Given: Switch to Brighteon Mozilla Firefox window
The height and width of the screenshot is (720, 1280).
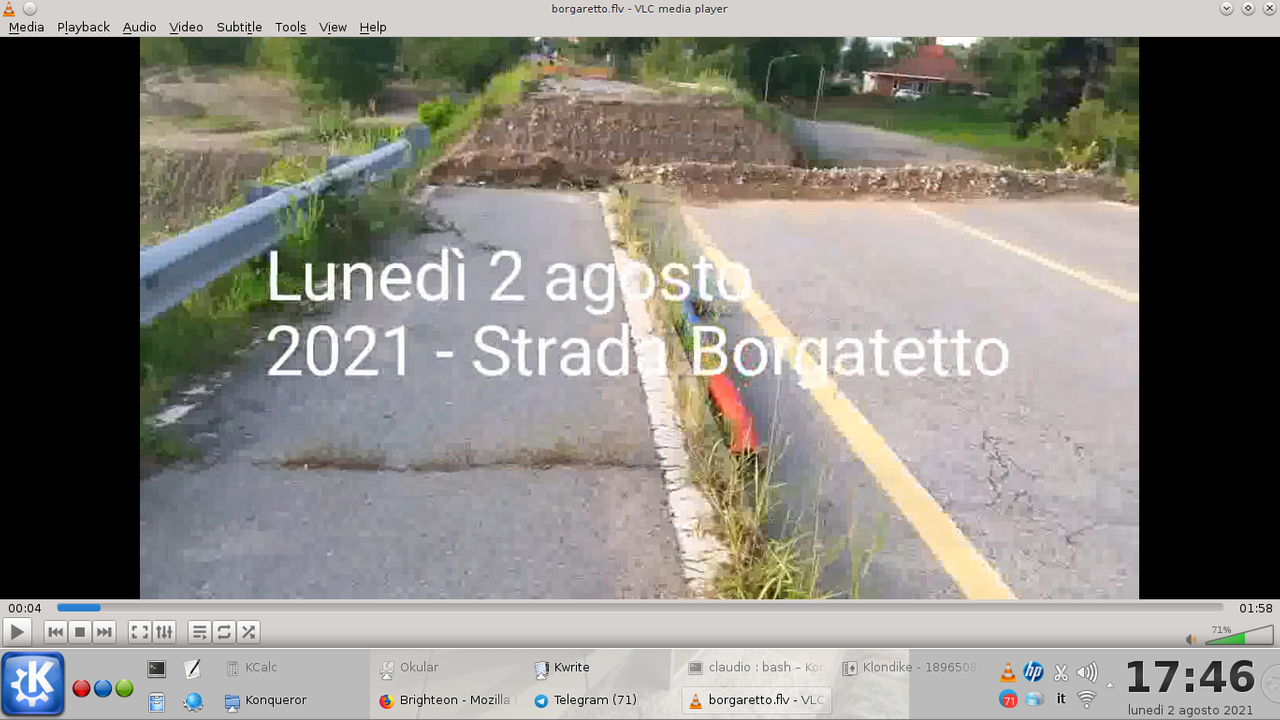Looking at the screenshot, I should coord(447,700).
